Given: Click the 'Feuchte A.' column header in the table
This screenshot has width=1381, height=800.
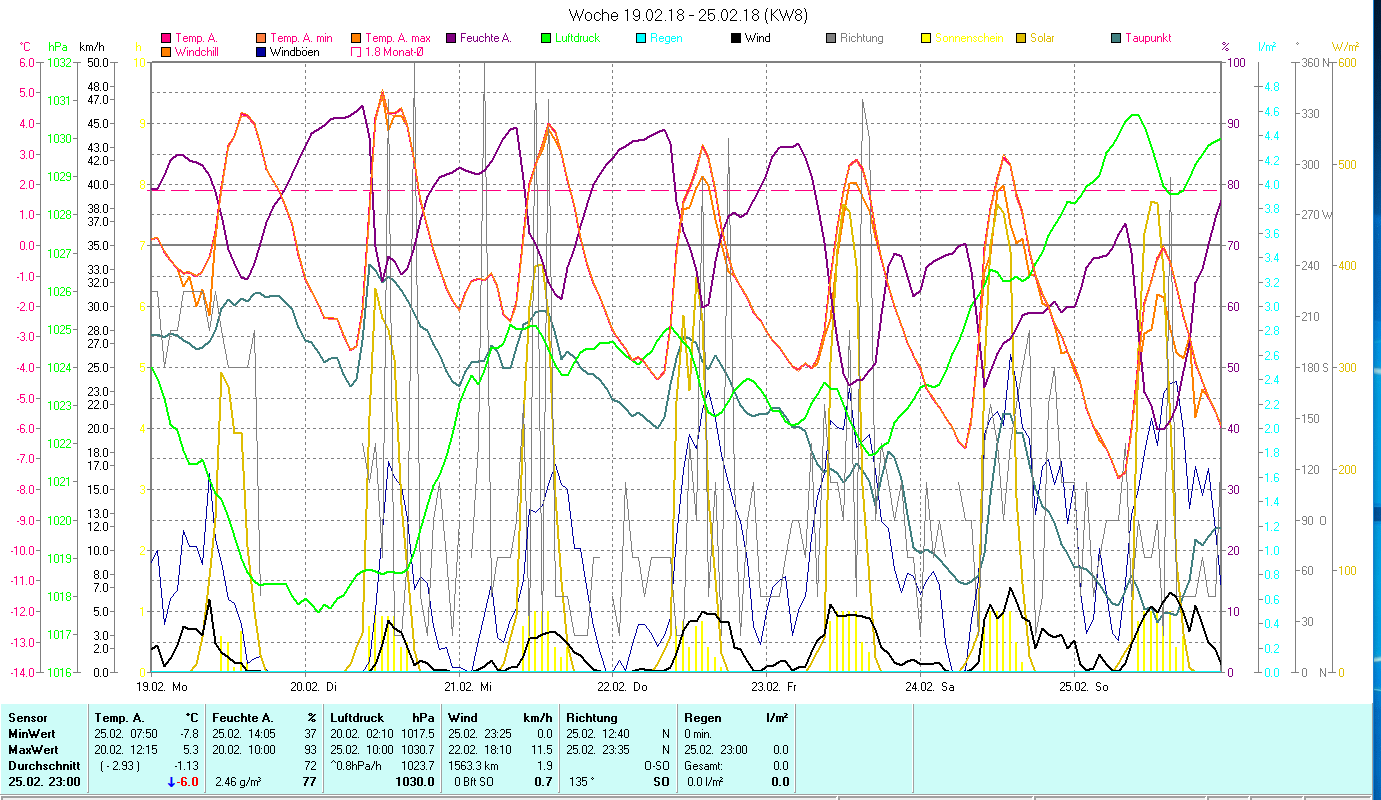Looking at the screenshot, I should [x=244, y=718].
